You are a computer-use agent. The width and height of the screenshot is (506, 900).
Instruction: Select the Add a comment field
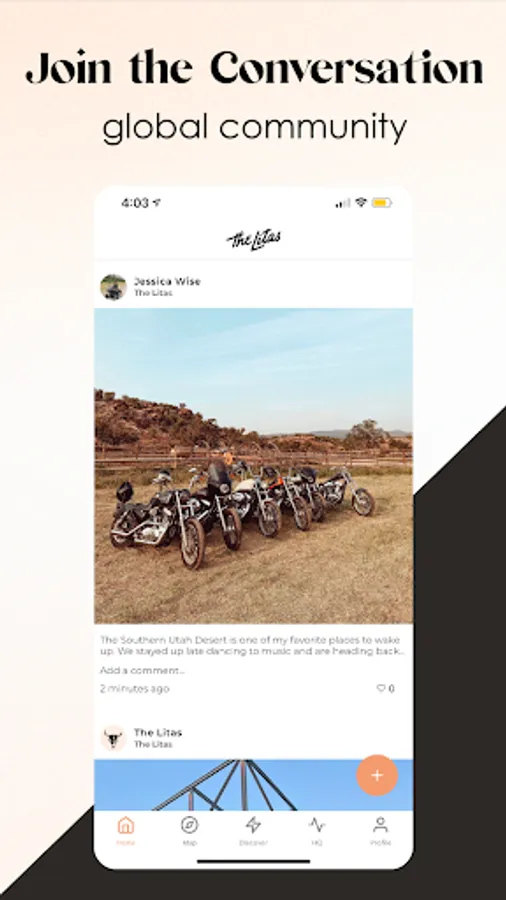click(143, 670)
